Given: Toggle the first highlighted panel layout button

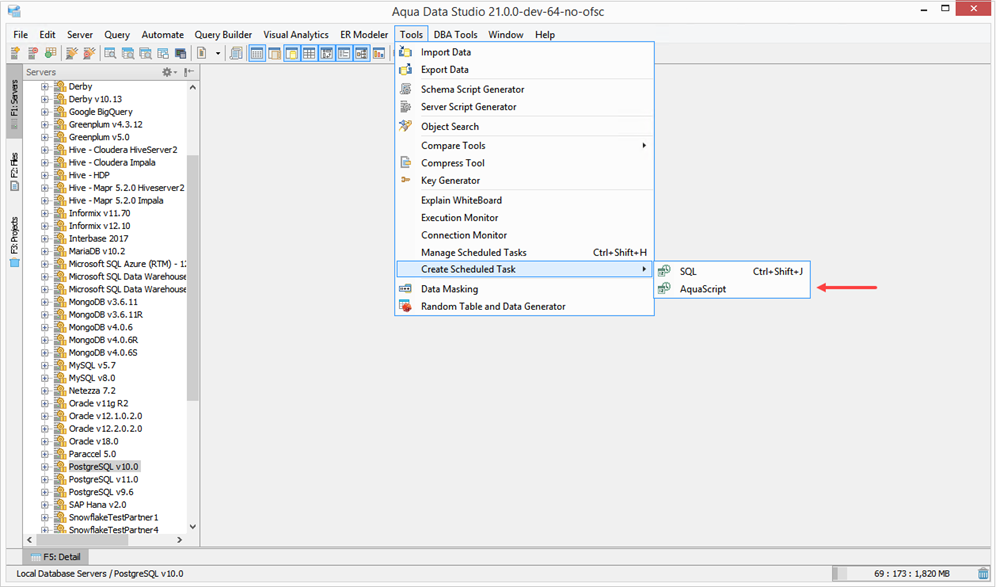Looking at the screenshot, I should pos(257,53).
